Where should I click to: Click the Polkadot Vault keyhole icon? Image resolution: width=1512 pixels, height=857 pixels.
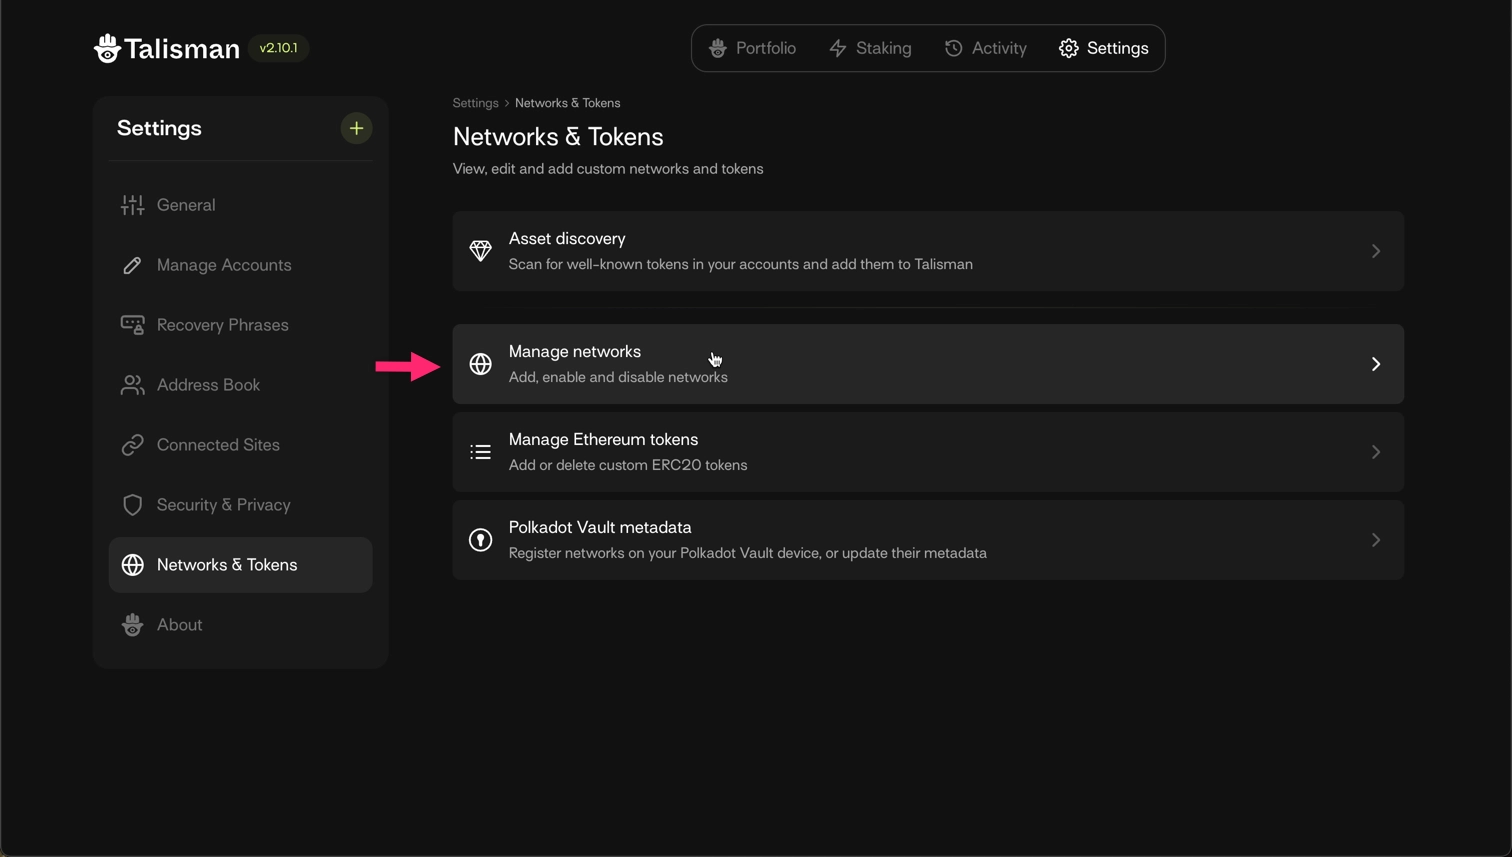point(481,540)
